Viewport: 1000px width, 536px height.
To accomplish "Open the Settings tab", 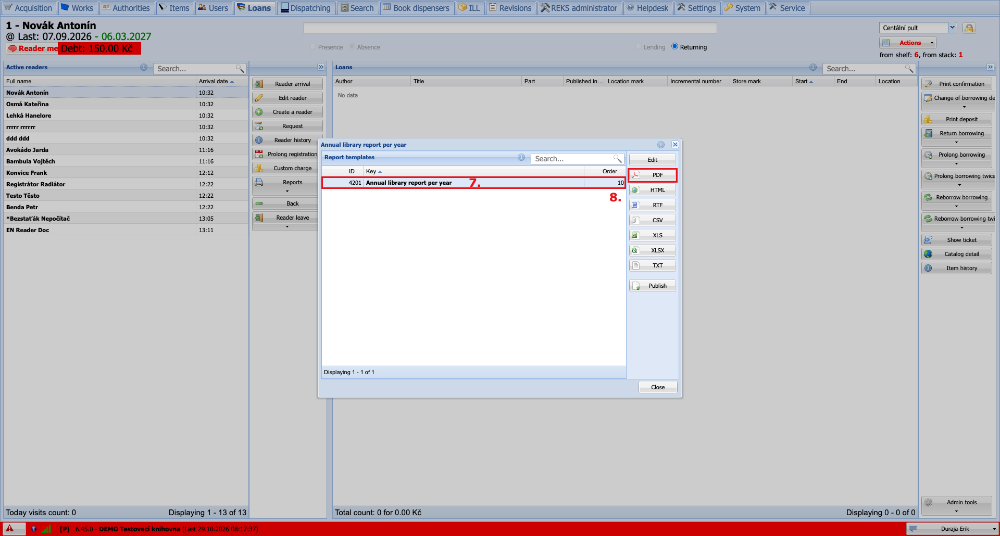I will (x=698, y=8).
